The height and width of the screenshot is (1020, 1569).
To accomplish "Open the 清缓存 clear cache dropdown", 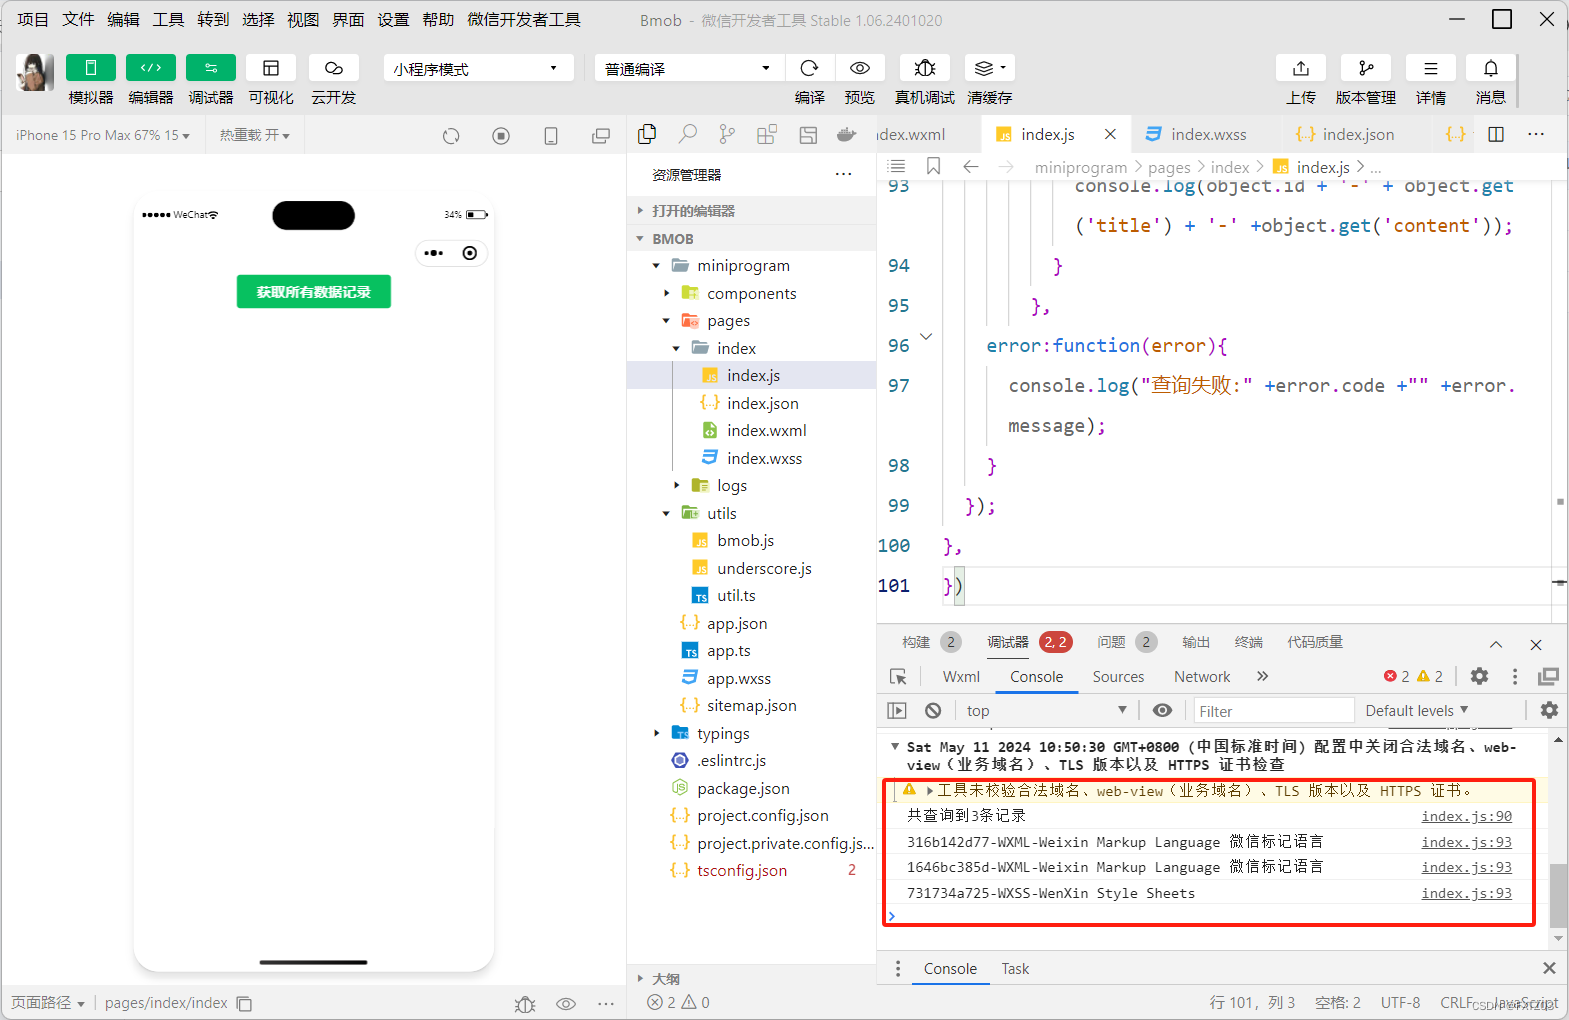I will click(989, 68).
